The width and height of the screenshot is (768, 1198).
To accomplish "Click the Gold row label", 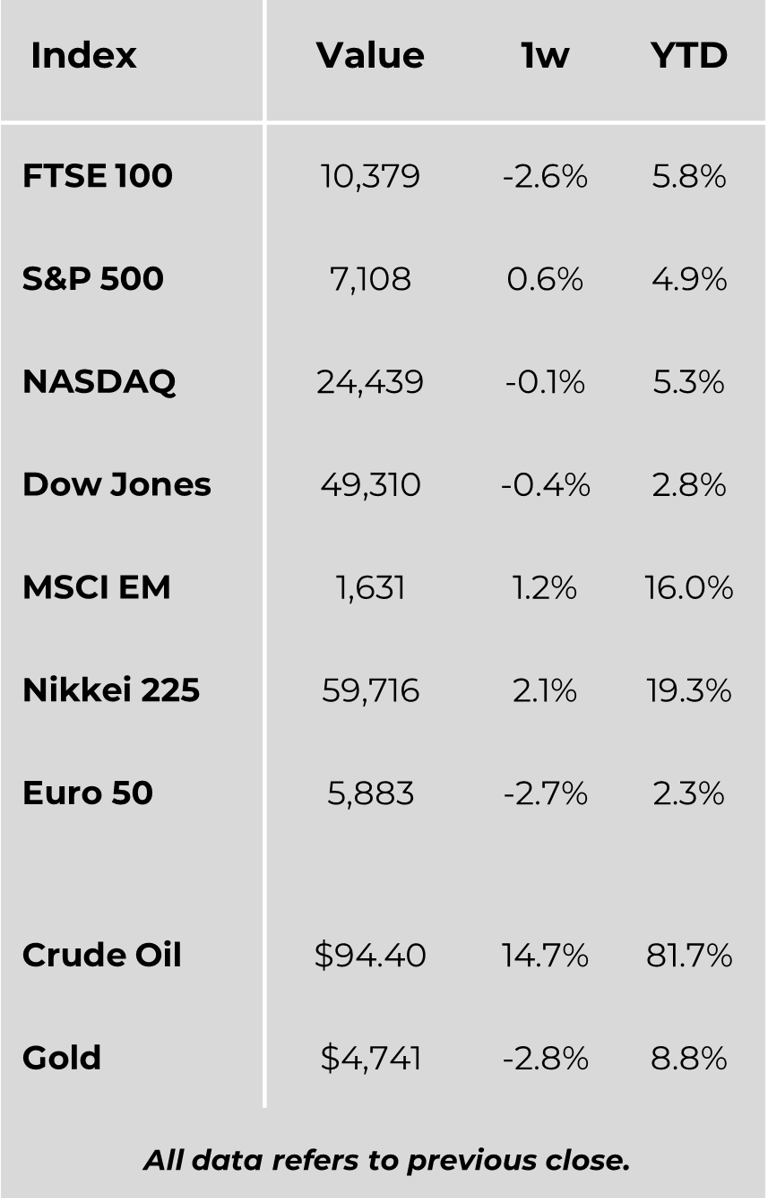I will click(x=62, y=1058).
